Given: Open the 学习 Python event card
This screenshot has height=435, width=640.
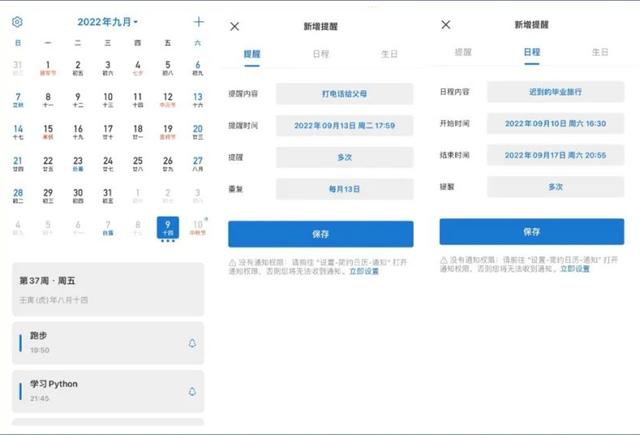Looking at the screenshot, I should (x=108, y=391).
